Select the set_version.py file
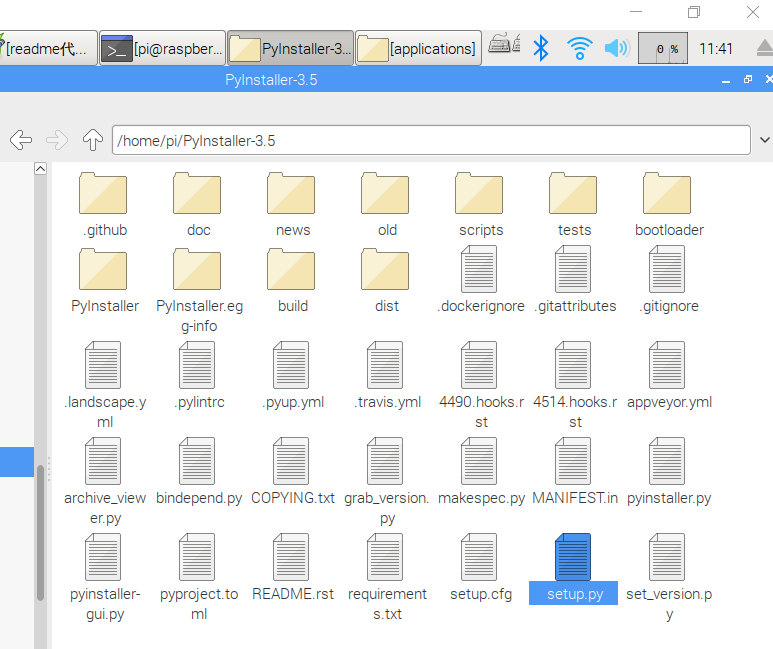The width and height of the screenshot is (773, 649). (668, 578)
